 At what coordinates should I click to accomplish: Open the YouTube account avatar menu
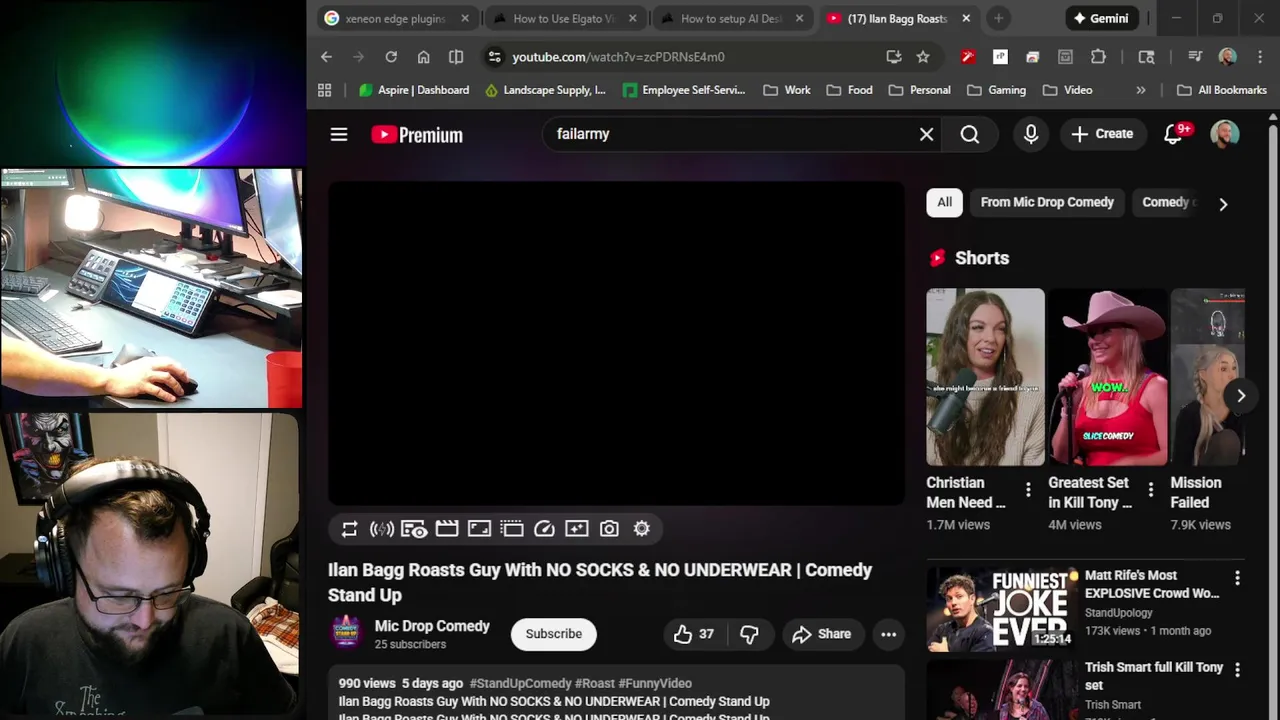tap(1225, 134)
